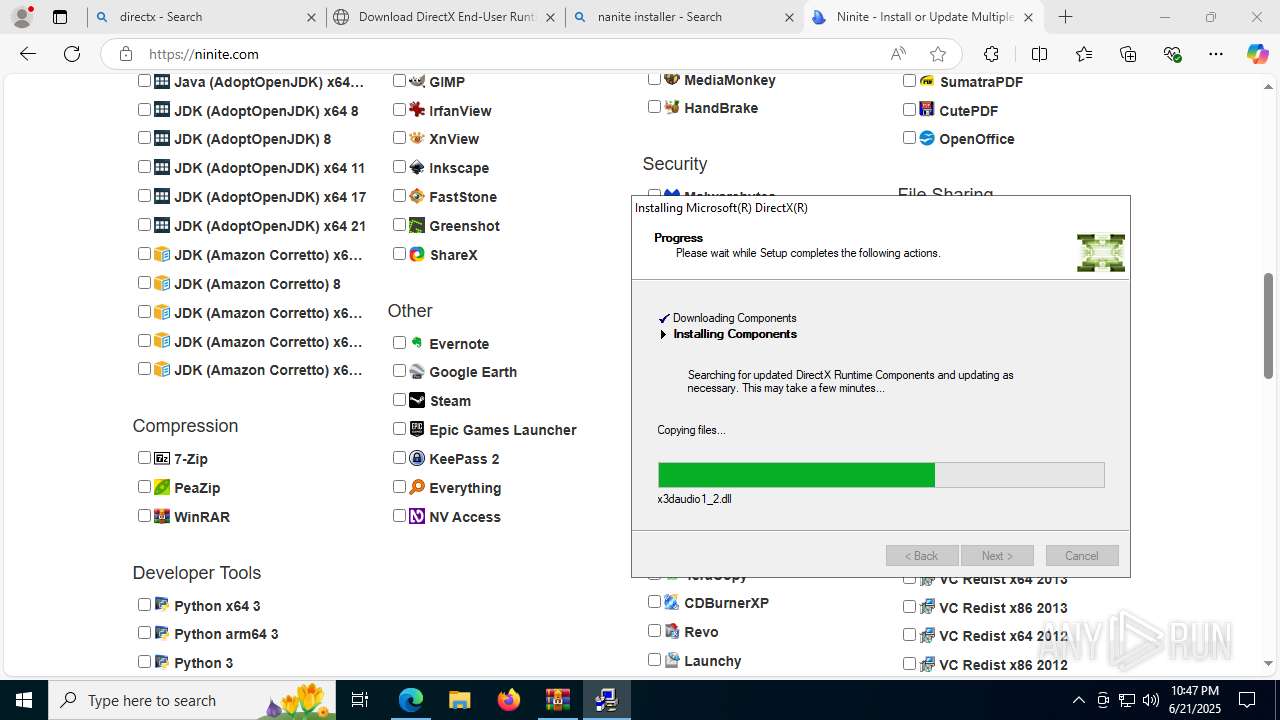The image size is (1280, 720).
Task: Click the Back button in installer
Action: (x=922, y=556)
